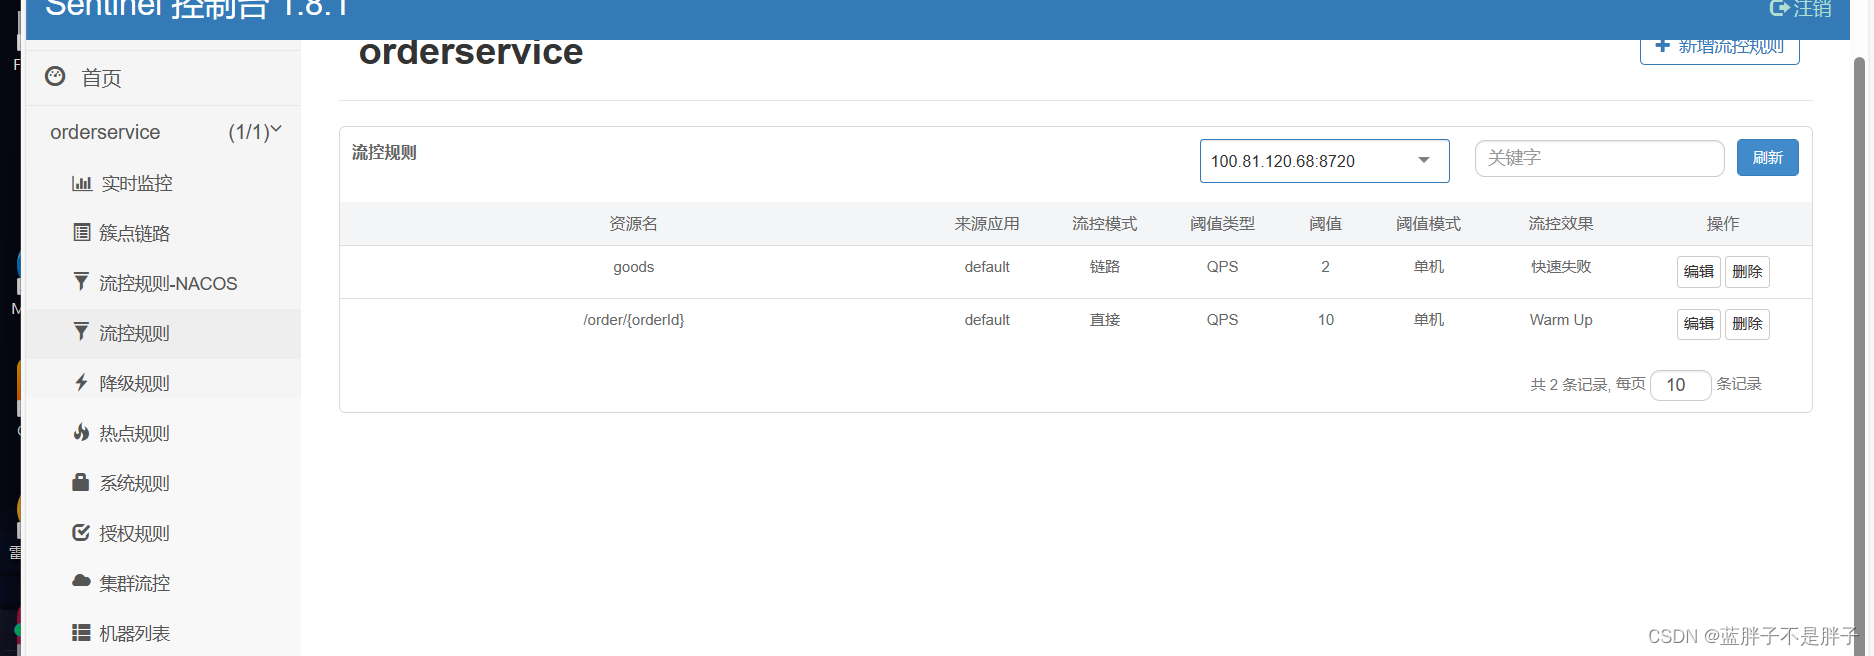The width and height of the screenshot is (1874, 656).
Task: Click the 注销 logout link
Action: click(1812, 9)
